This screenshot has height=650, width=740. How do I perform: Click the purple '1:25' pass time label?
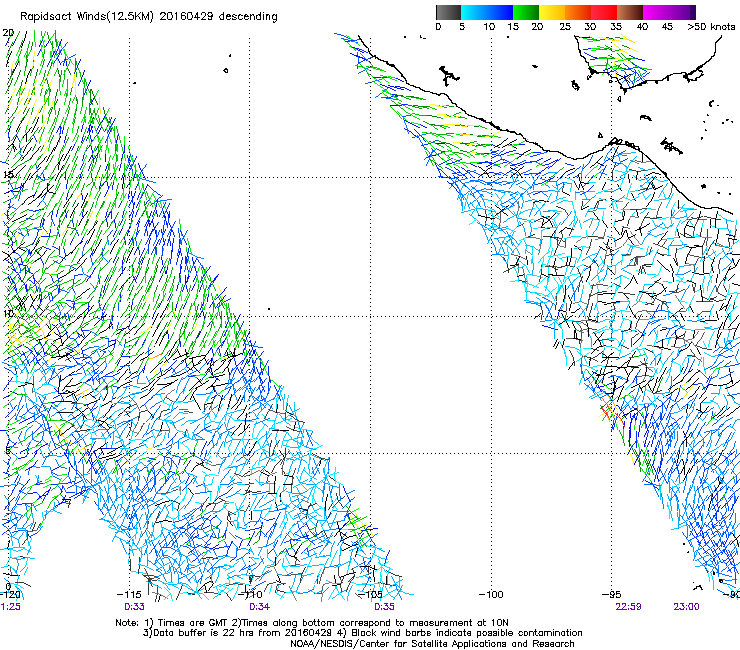tap(10, 607)
